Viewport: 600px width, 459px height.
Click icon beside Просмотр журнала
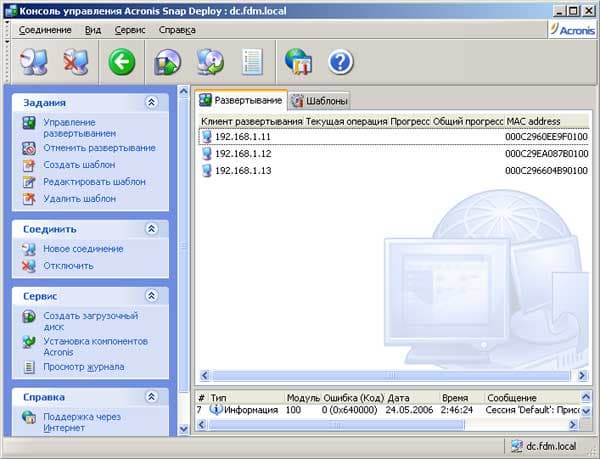pyautogui.click(x=29, y=367)
